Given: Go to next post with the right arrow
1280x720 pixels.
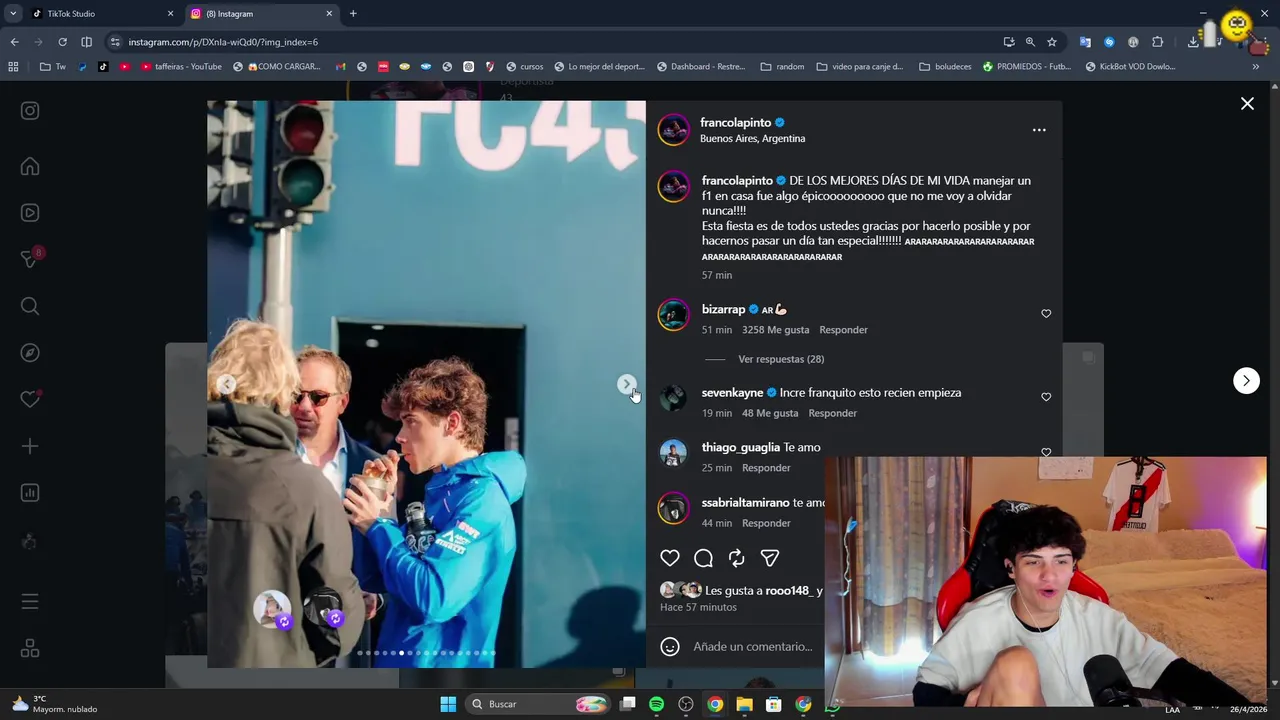Looking at the screenshot, I should 1246,380.
